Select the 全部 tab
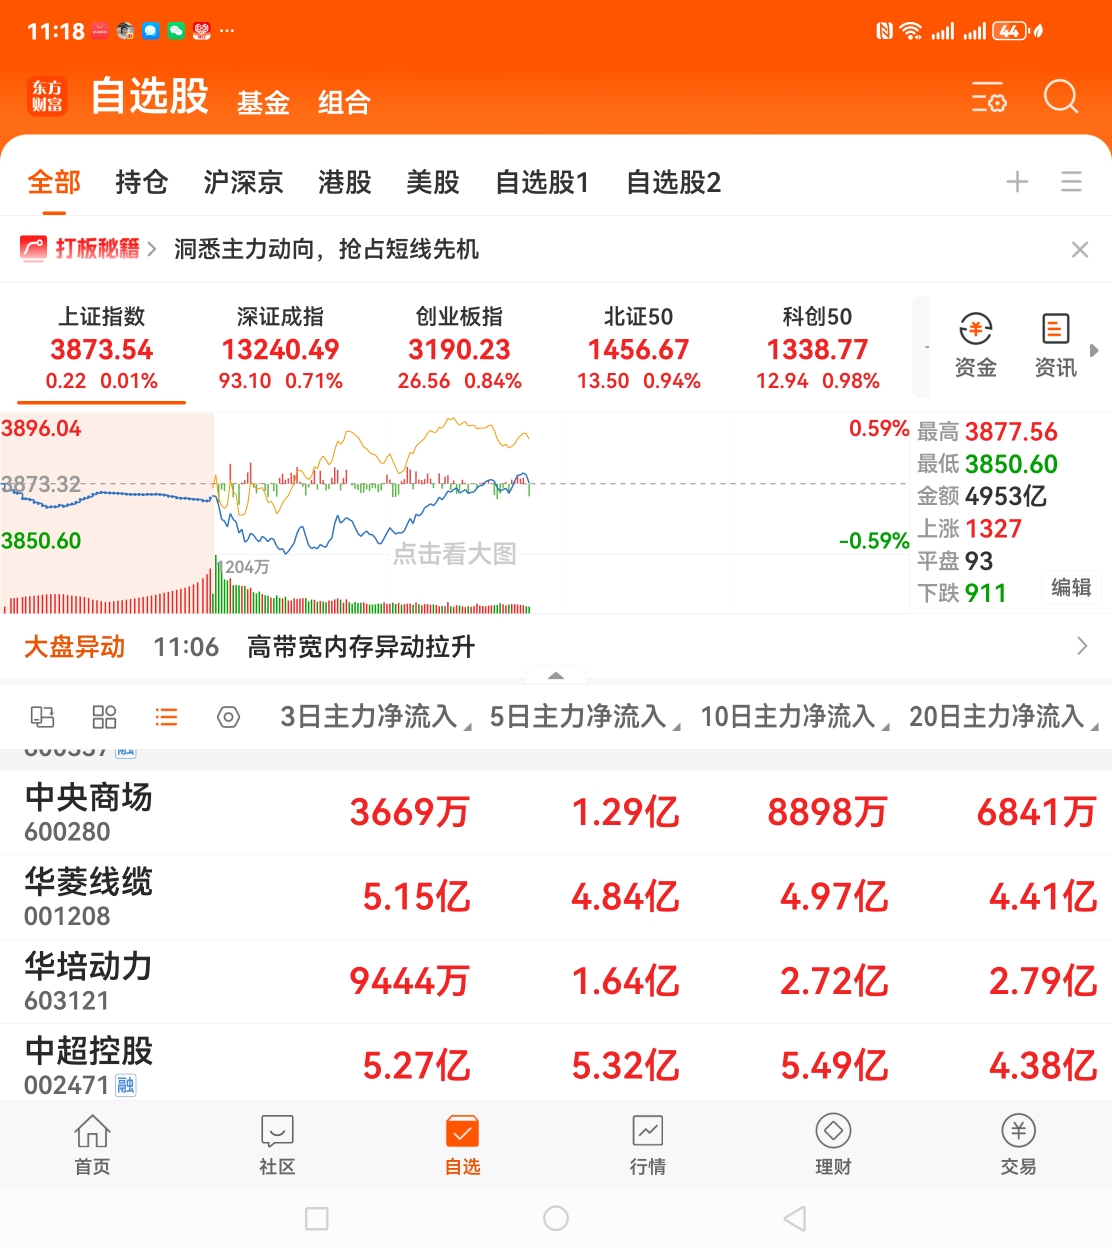Screen dimensions: 1112x1248 pos(54,182)
